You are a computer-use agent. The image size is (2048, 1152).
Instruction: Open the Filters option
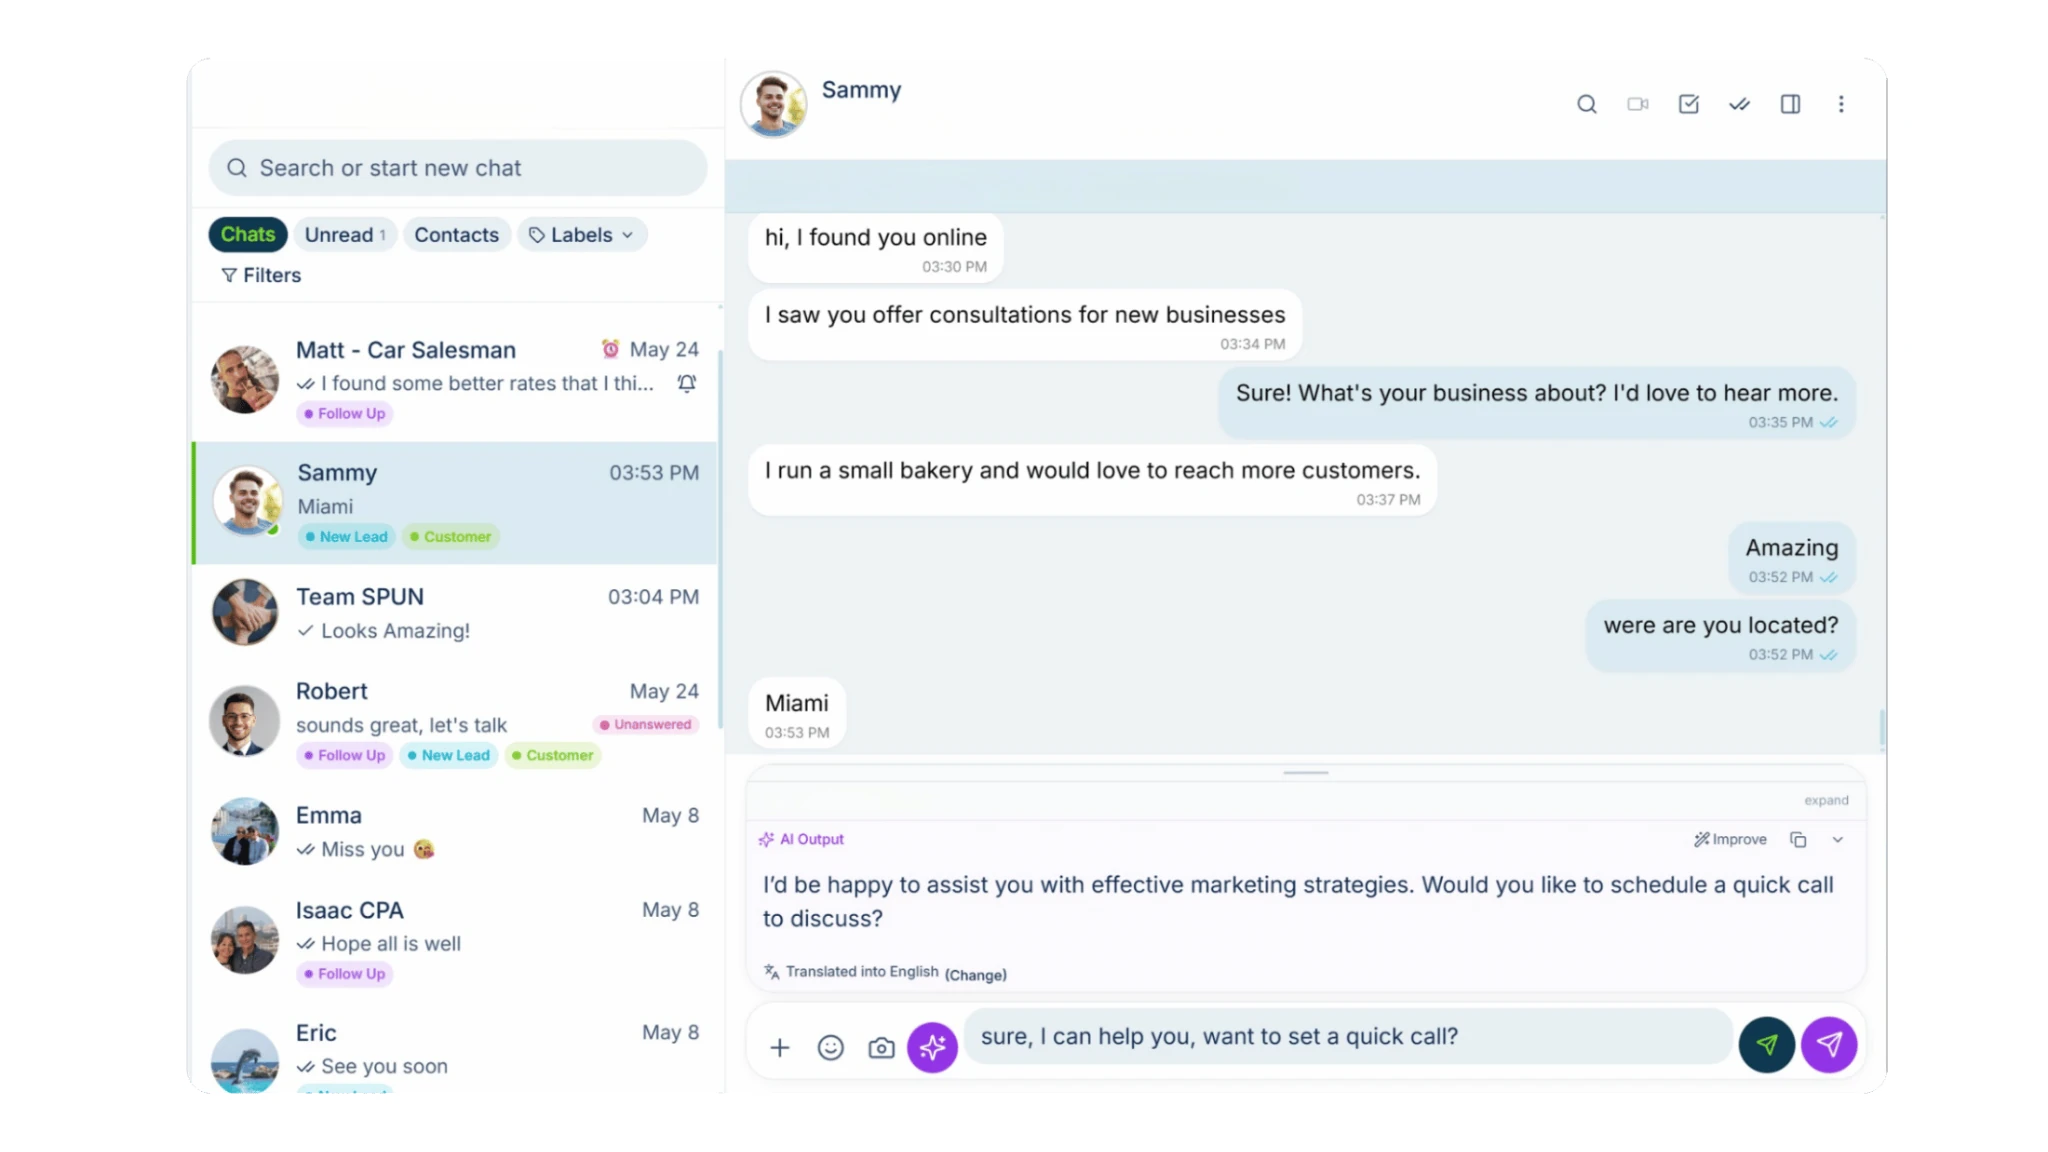click(x=261, y=275)
